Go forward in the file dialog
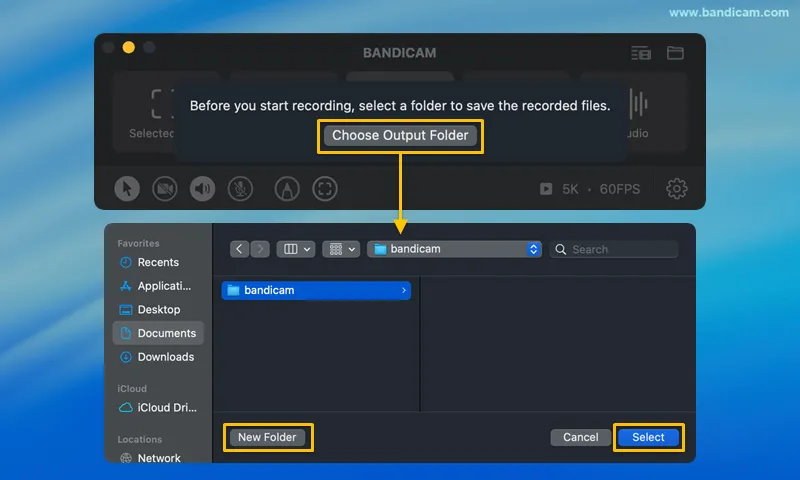The image size is (800, 480). coord(260,249)
